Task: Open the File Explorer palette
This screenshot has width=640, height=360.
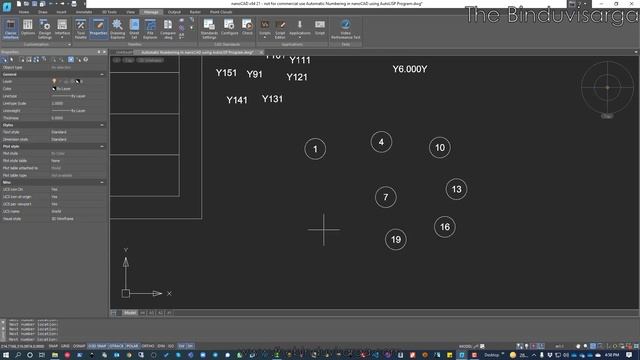Action: pos(150,29)
